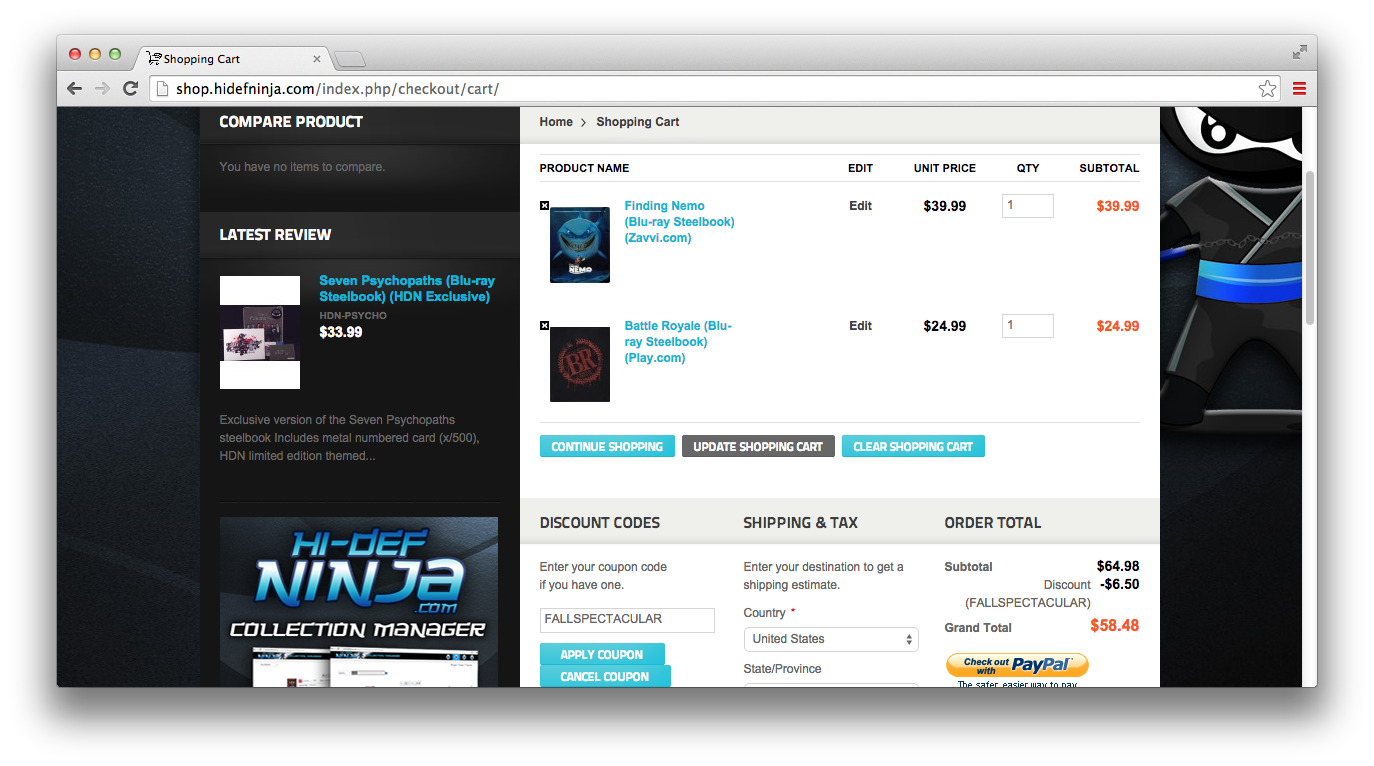Screen dimensions: 1374x766
Task: Click the Latest Review sidebar heading
Action: 275,235
